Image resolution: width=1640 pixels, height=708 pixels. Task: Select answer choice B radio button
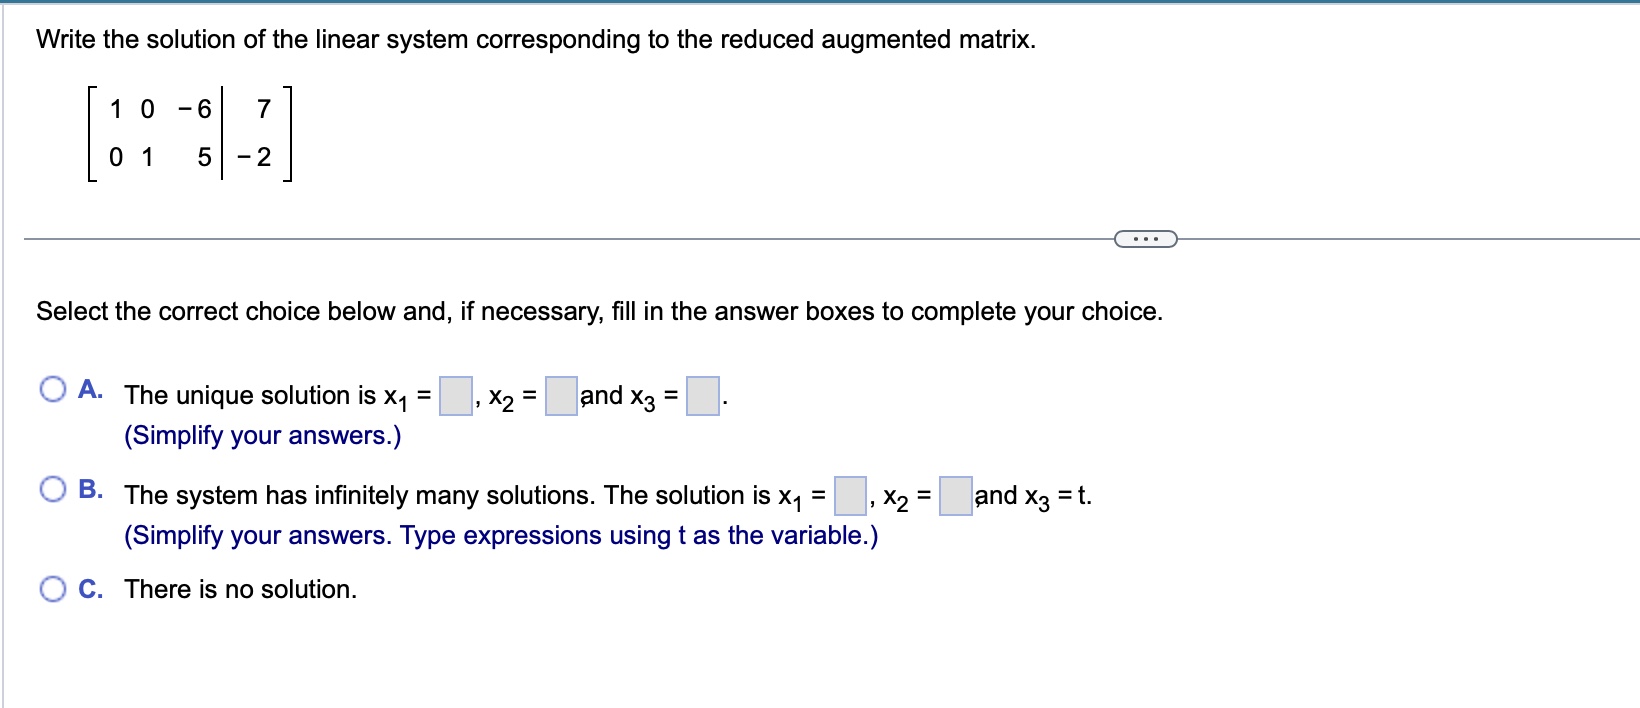pos(52,490)
